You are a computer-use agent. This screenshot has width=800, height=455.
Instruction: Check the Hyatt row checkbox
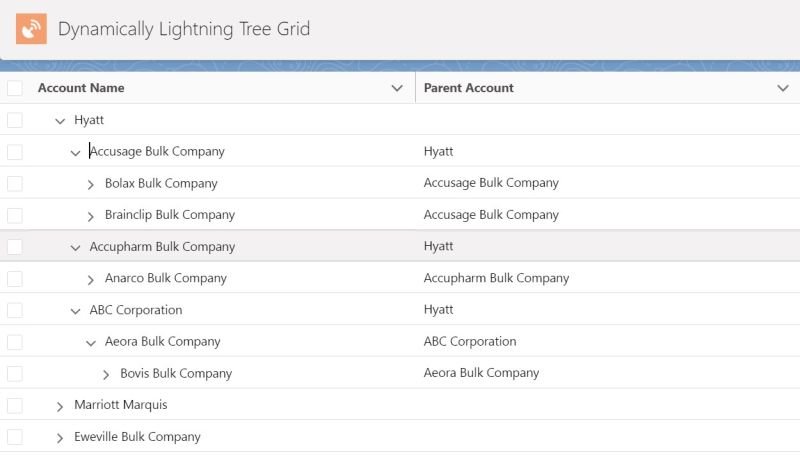(x=15, y=120)
